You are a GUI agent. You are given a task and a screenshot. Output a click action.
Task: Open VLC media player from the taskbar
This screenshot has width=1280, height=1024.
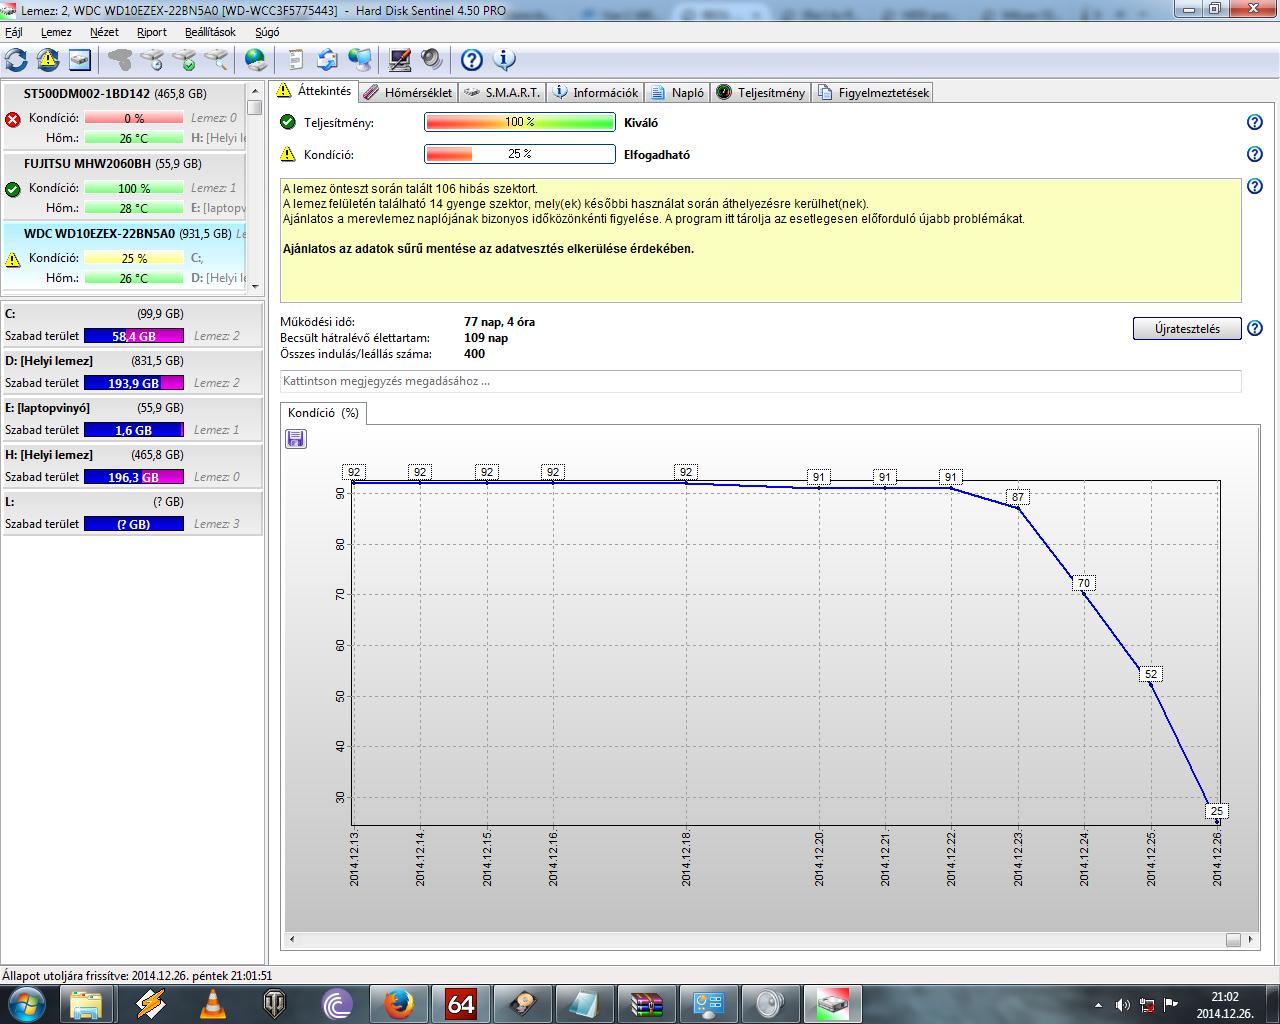point(212,1003)
